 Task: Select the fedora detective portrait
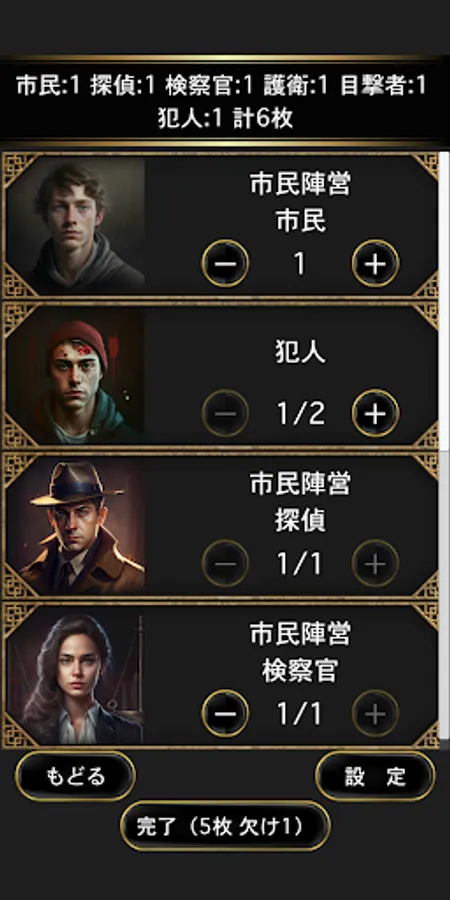coord(76,526)
